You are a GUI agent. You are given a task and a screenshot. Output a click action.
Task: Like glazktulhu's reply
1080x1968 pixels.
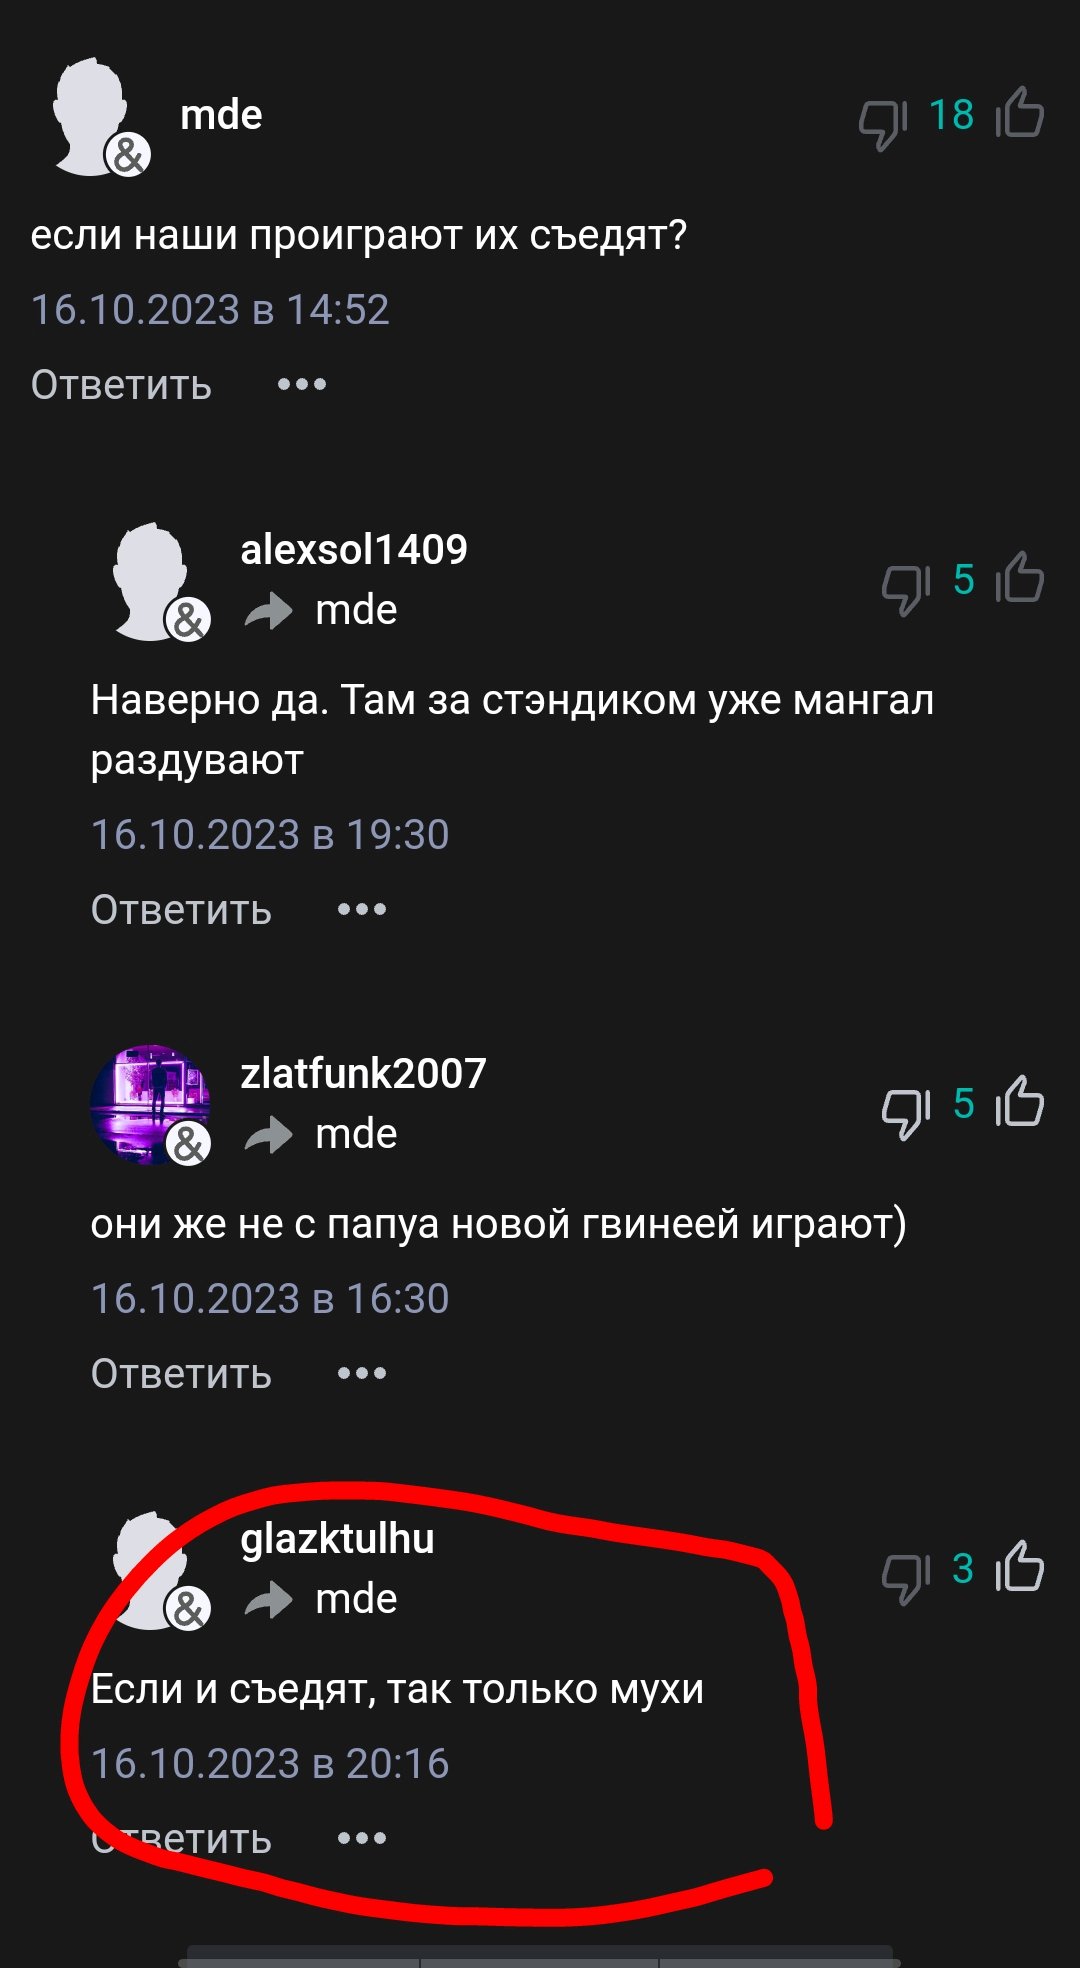(x=1020, y=1567)
